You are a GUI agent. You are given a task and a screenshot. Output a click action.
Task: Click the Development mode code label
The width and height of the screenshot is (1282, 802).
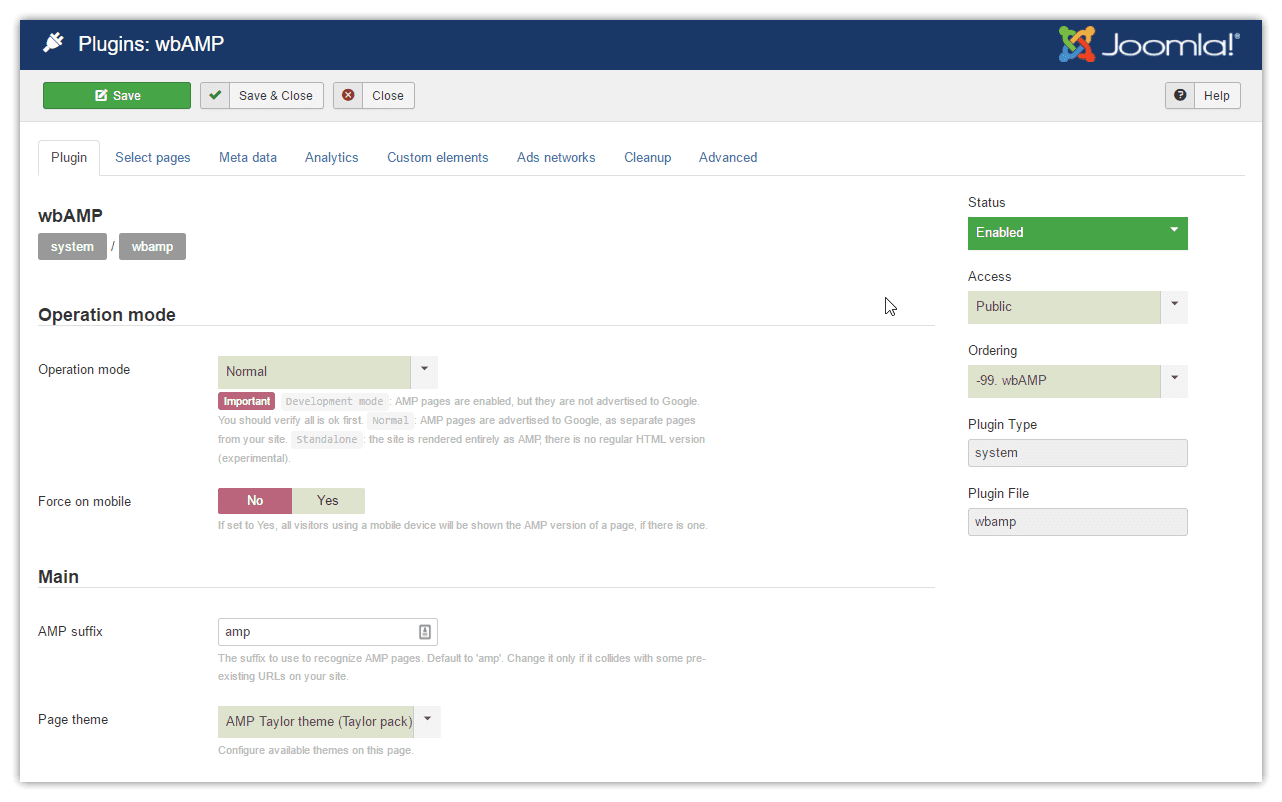(334, 402)
